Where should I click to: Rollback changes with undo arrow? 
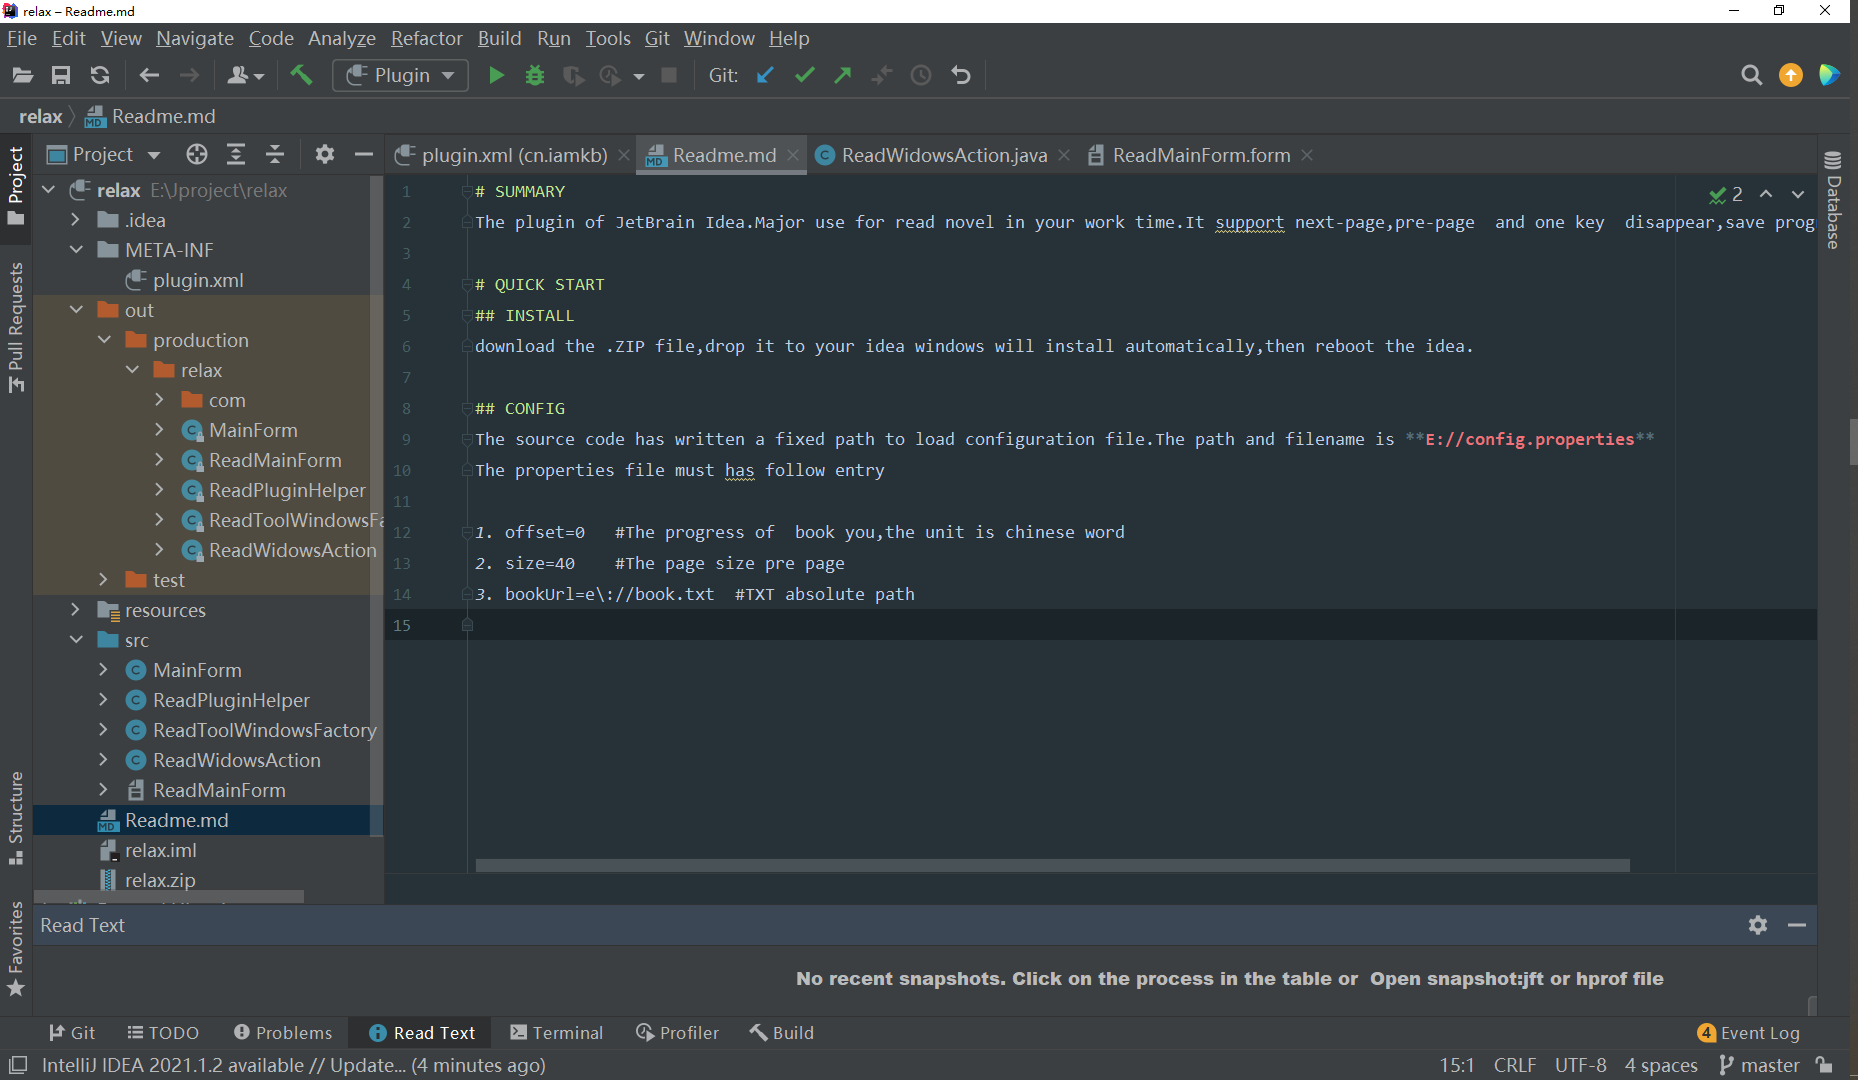961,75
